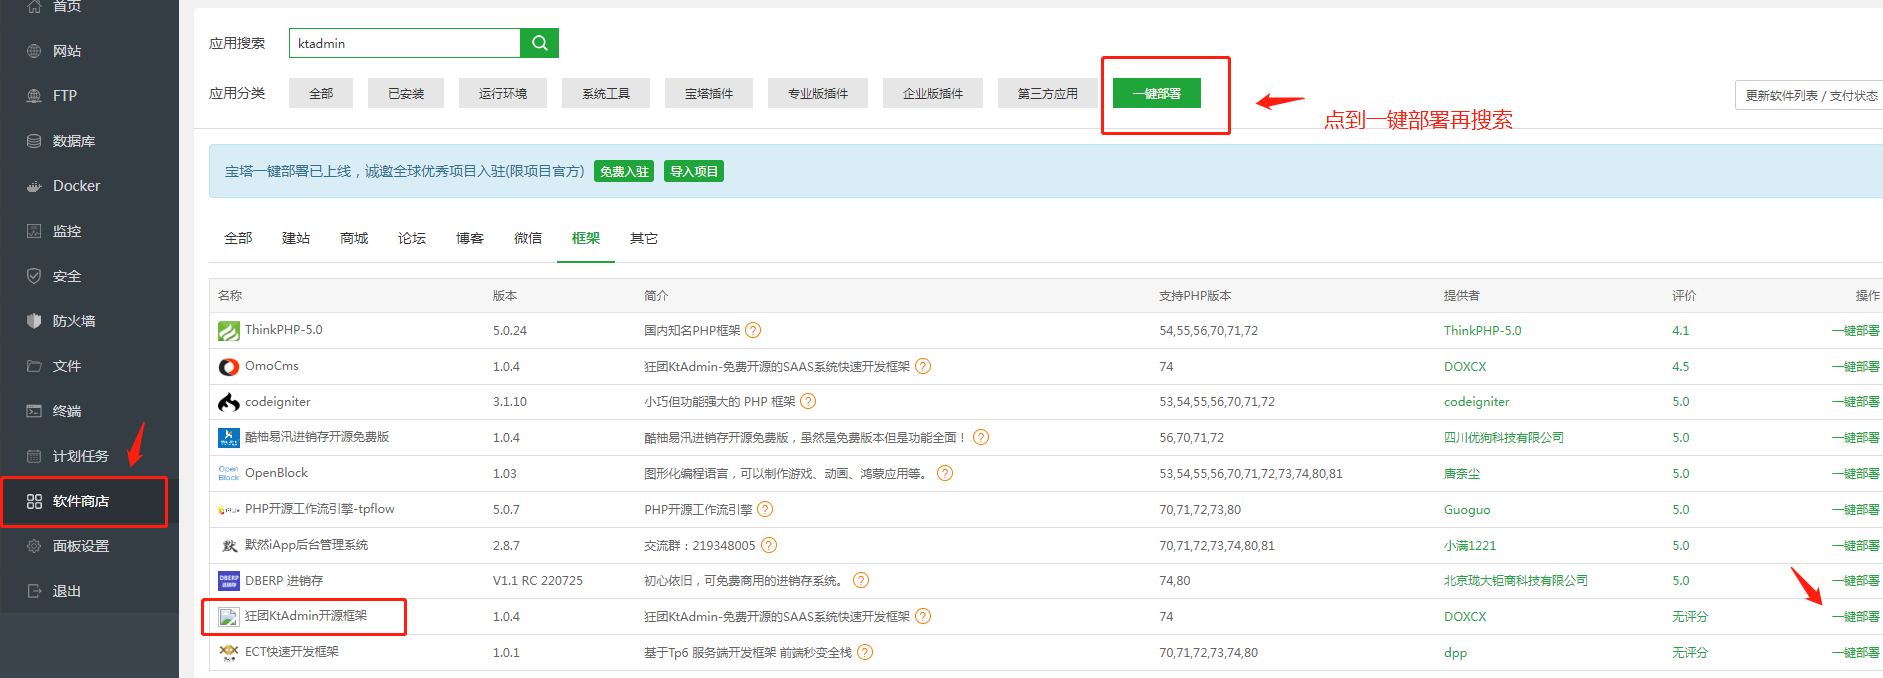This screenshot has height=678, width=1883.
Task: Select the 系统工具 category filter
Action: 606,93
